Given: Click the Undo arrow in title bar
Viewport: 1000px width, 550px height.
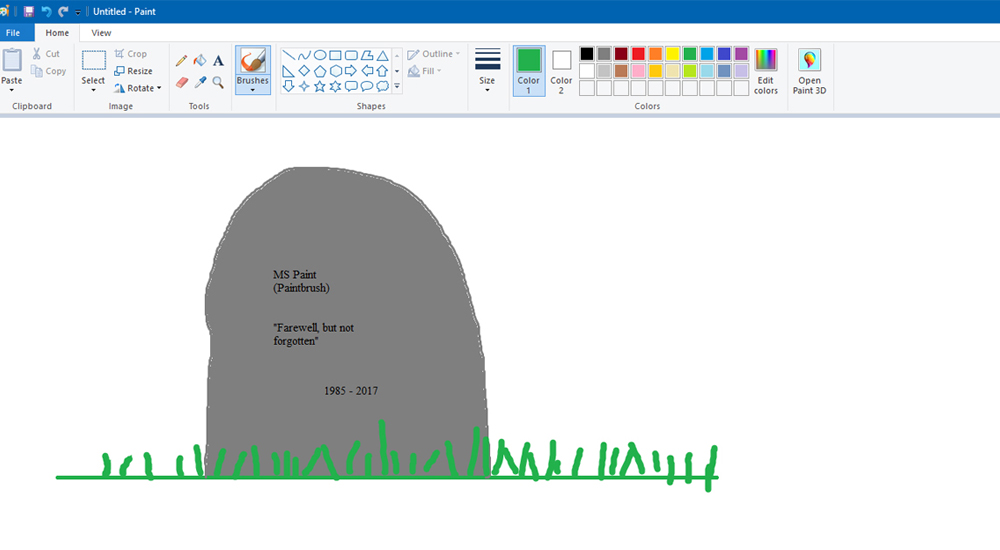Looking at the screenshot, I should pyautogui.click(x=46, y=11).
